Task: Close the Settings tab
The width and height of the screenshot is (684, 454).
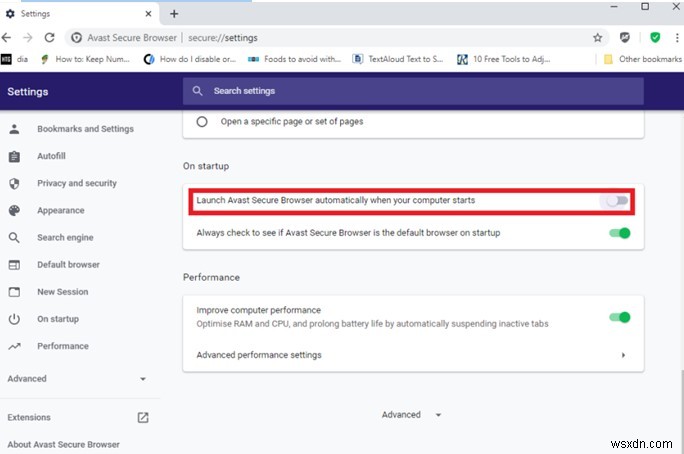Action: click(148, 14)
